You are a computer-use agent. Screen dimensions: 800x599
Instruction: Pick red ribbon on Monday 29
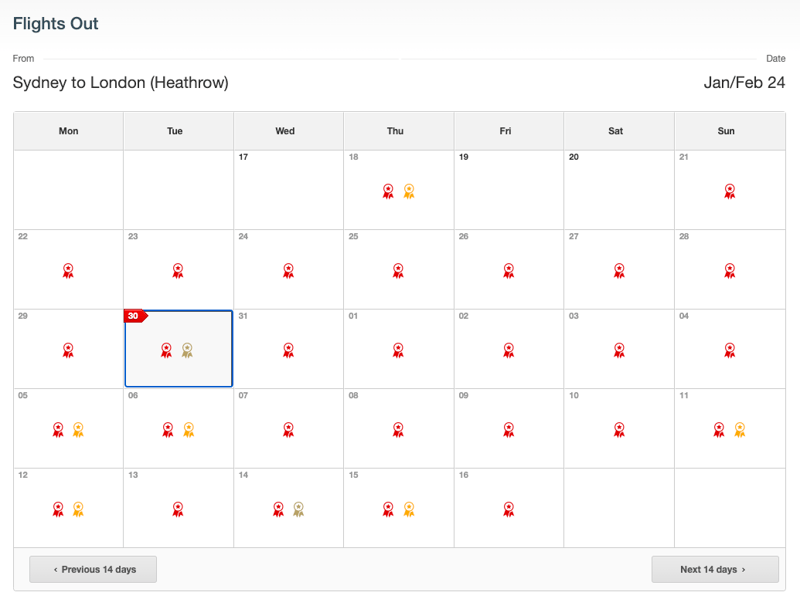pos(68,351)
